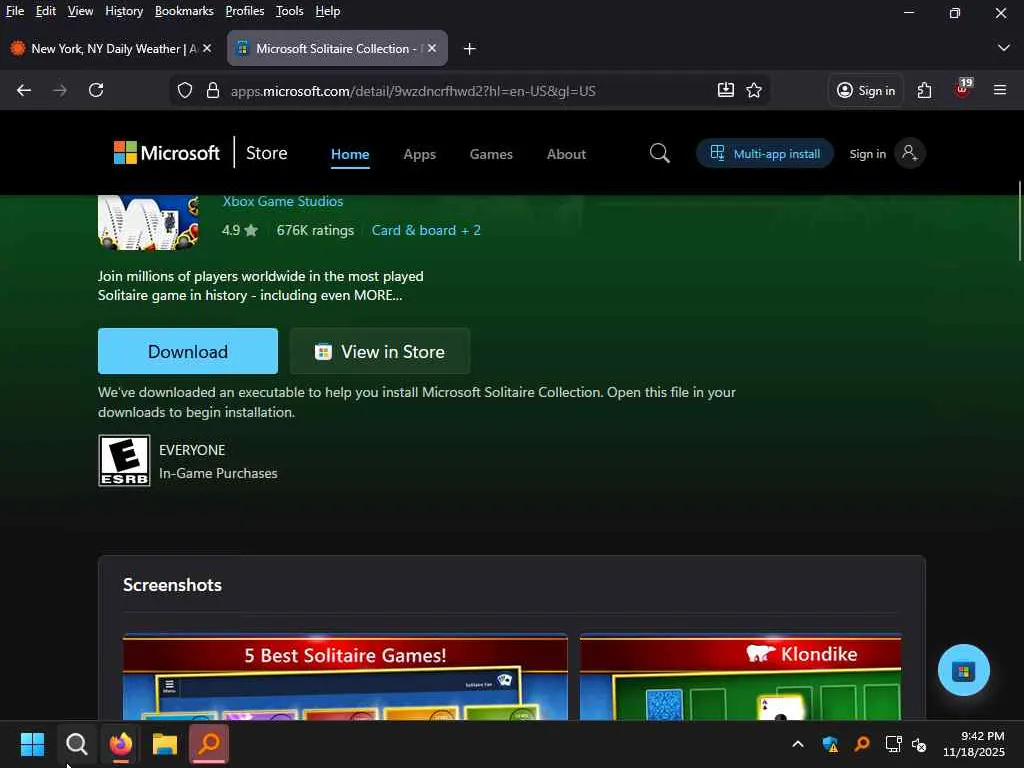1024x768 pixels.
Task: Open the Klondike screenshot
Action: coord(741,677)
